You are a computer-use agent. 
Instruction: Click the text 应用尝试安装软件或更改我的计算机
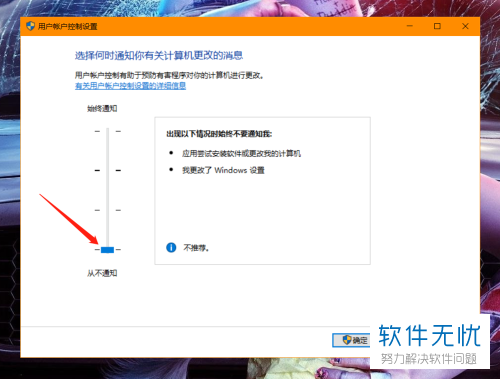241,153
